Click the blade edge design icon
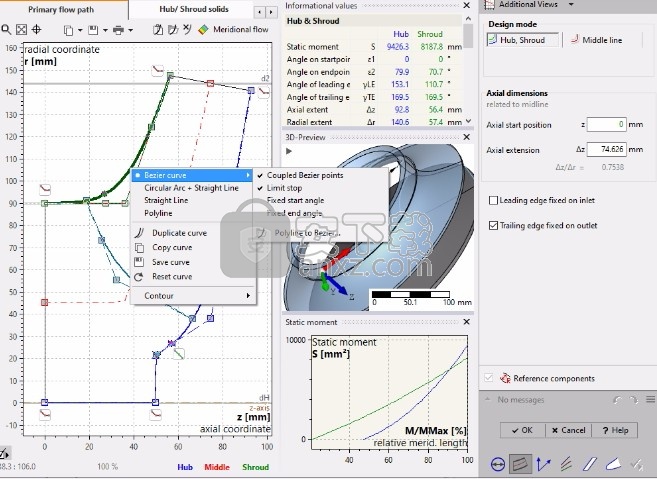The image size is (657, 479). 613,464
